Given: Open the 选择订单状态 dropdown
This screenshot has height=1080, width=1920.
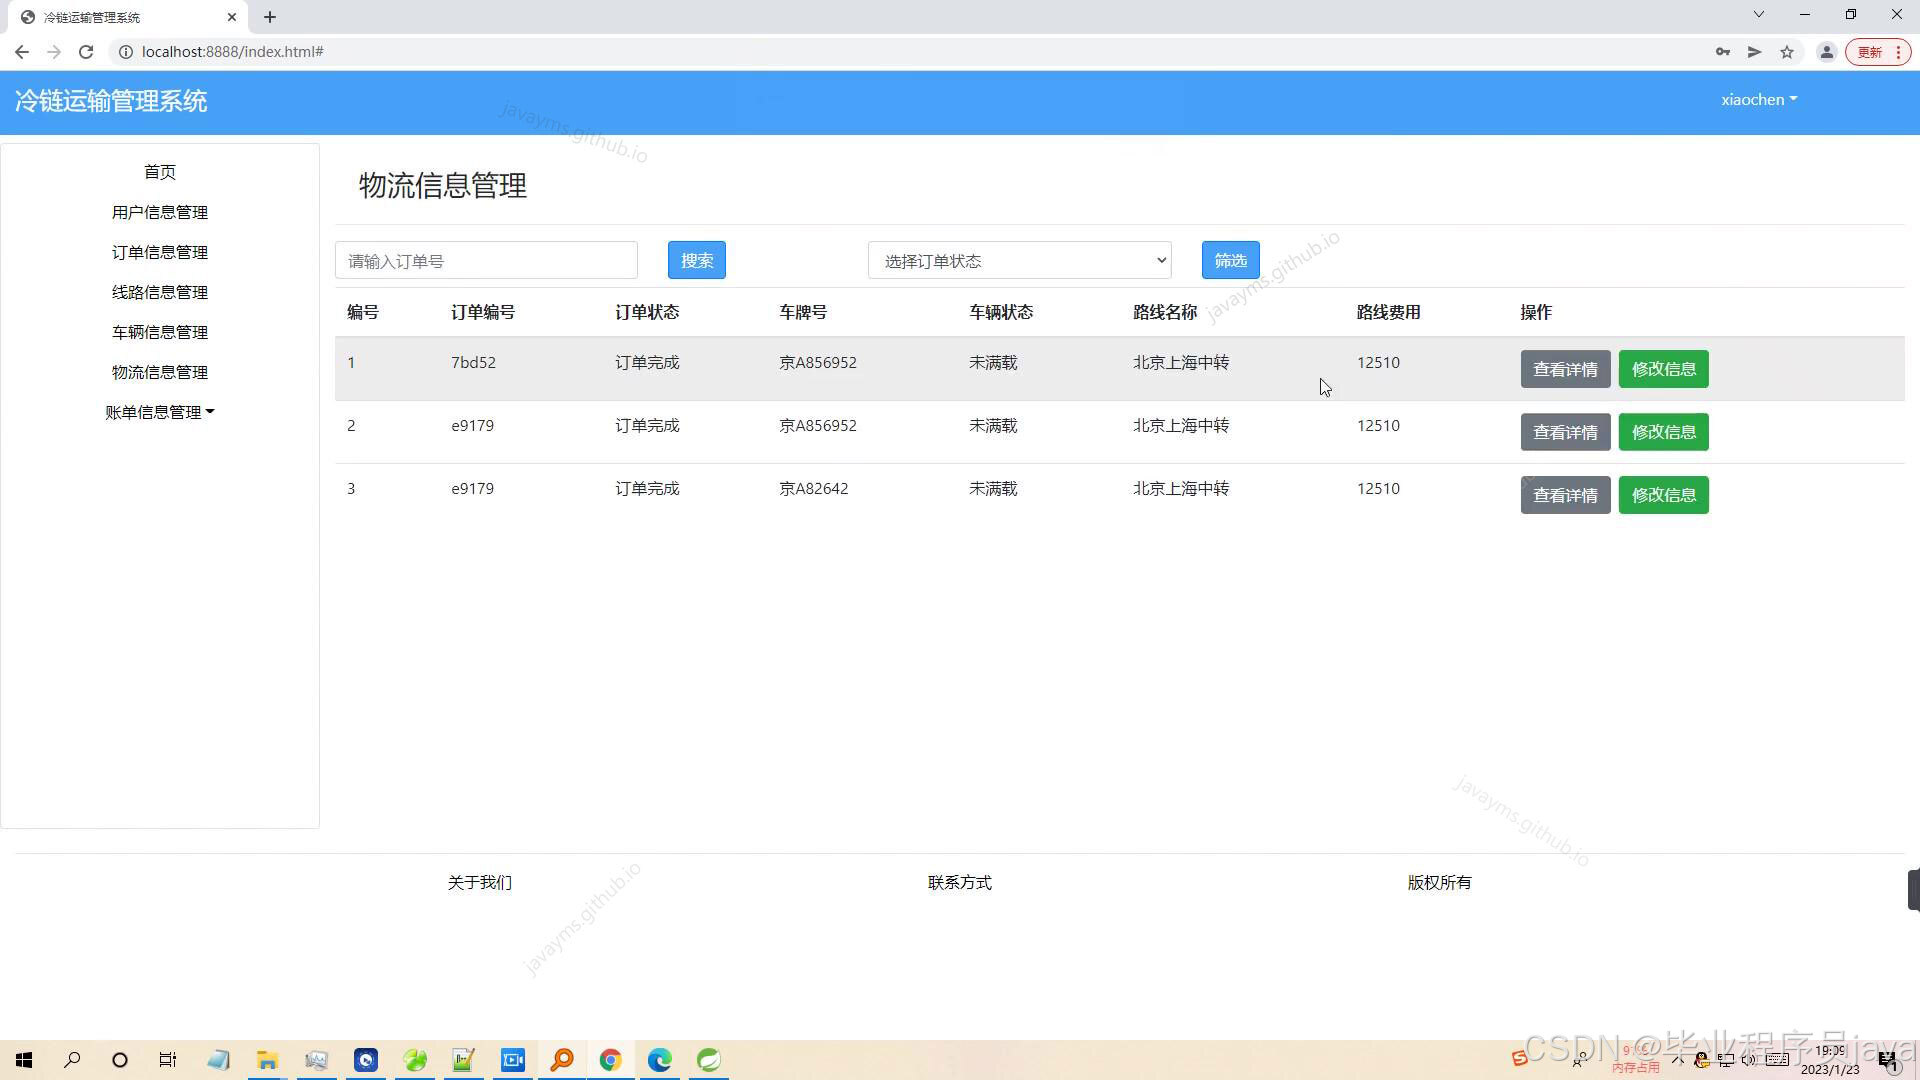Looking at the screenshot, I should coord(1019,260).
